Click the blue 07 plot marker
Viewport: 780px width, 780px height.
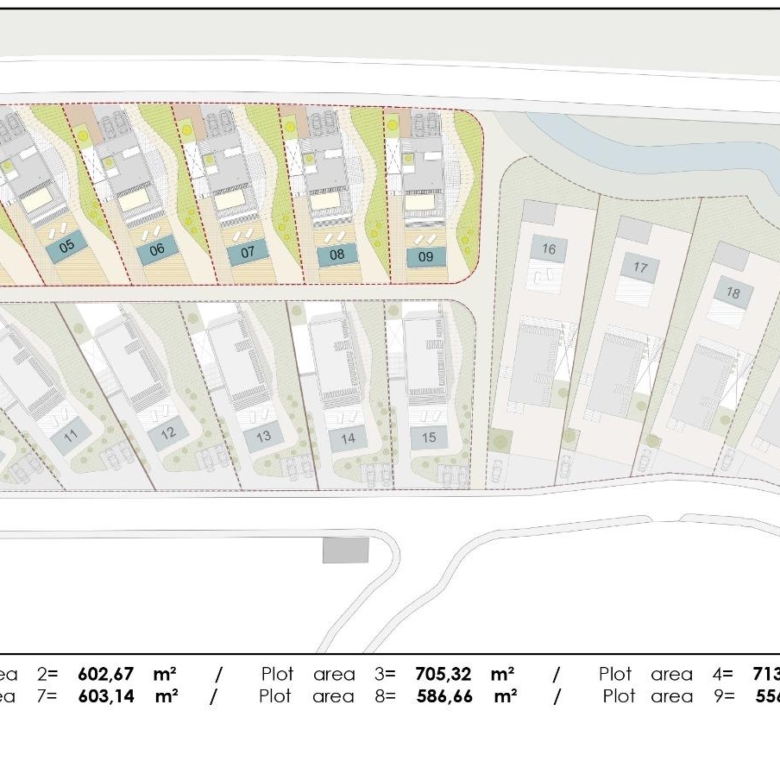(247, 252)
